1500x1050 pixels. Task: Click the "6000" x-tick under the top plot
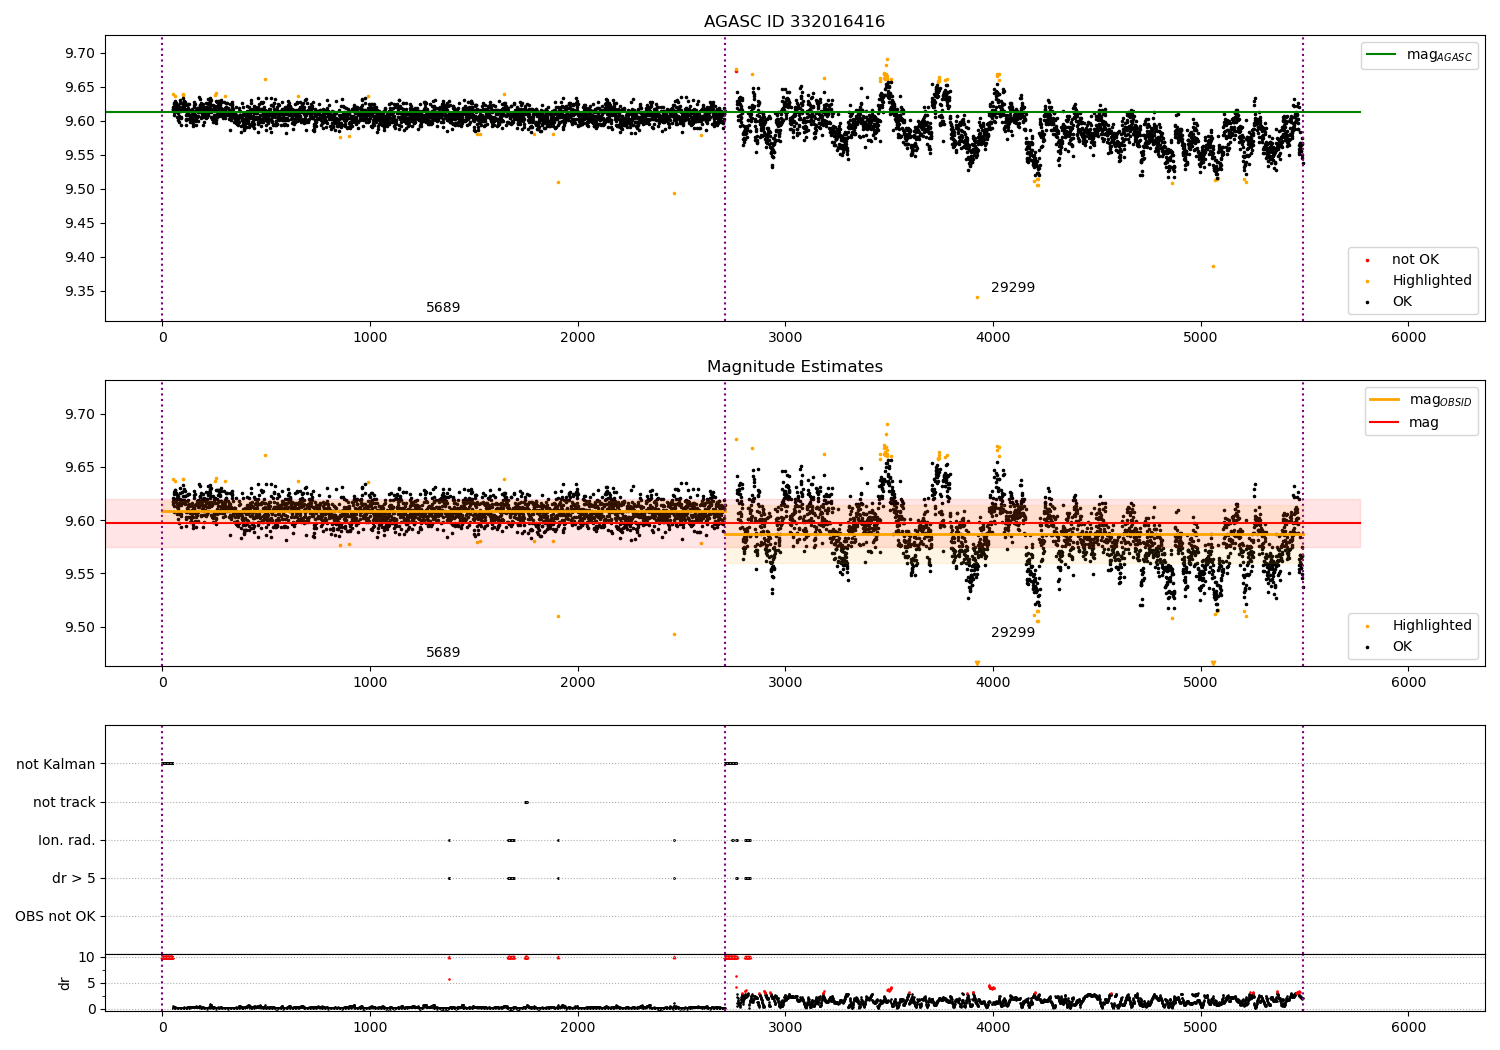tap(1408, 338)
